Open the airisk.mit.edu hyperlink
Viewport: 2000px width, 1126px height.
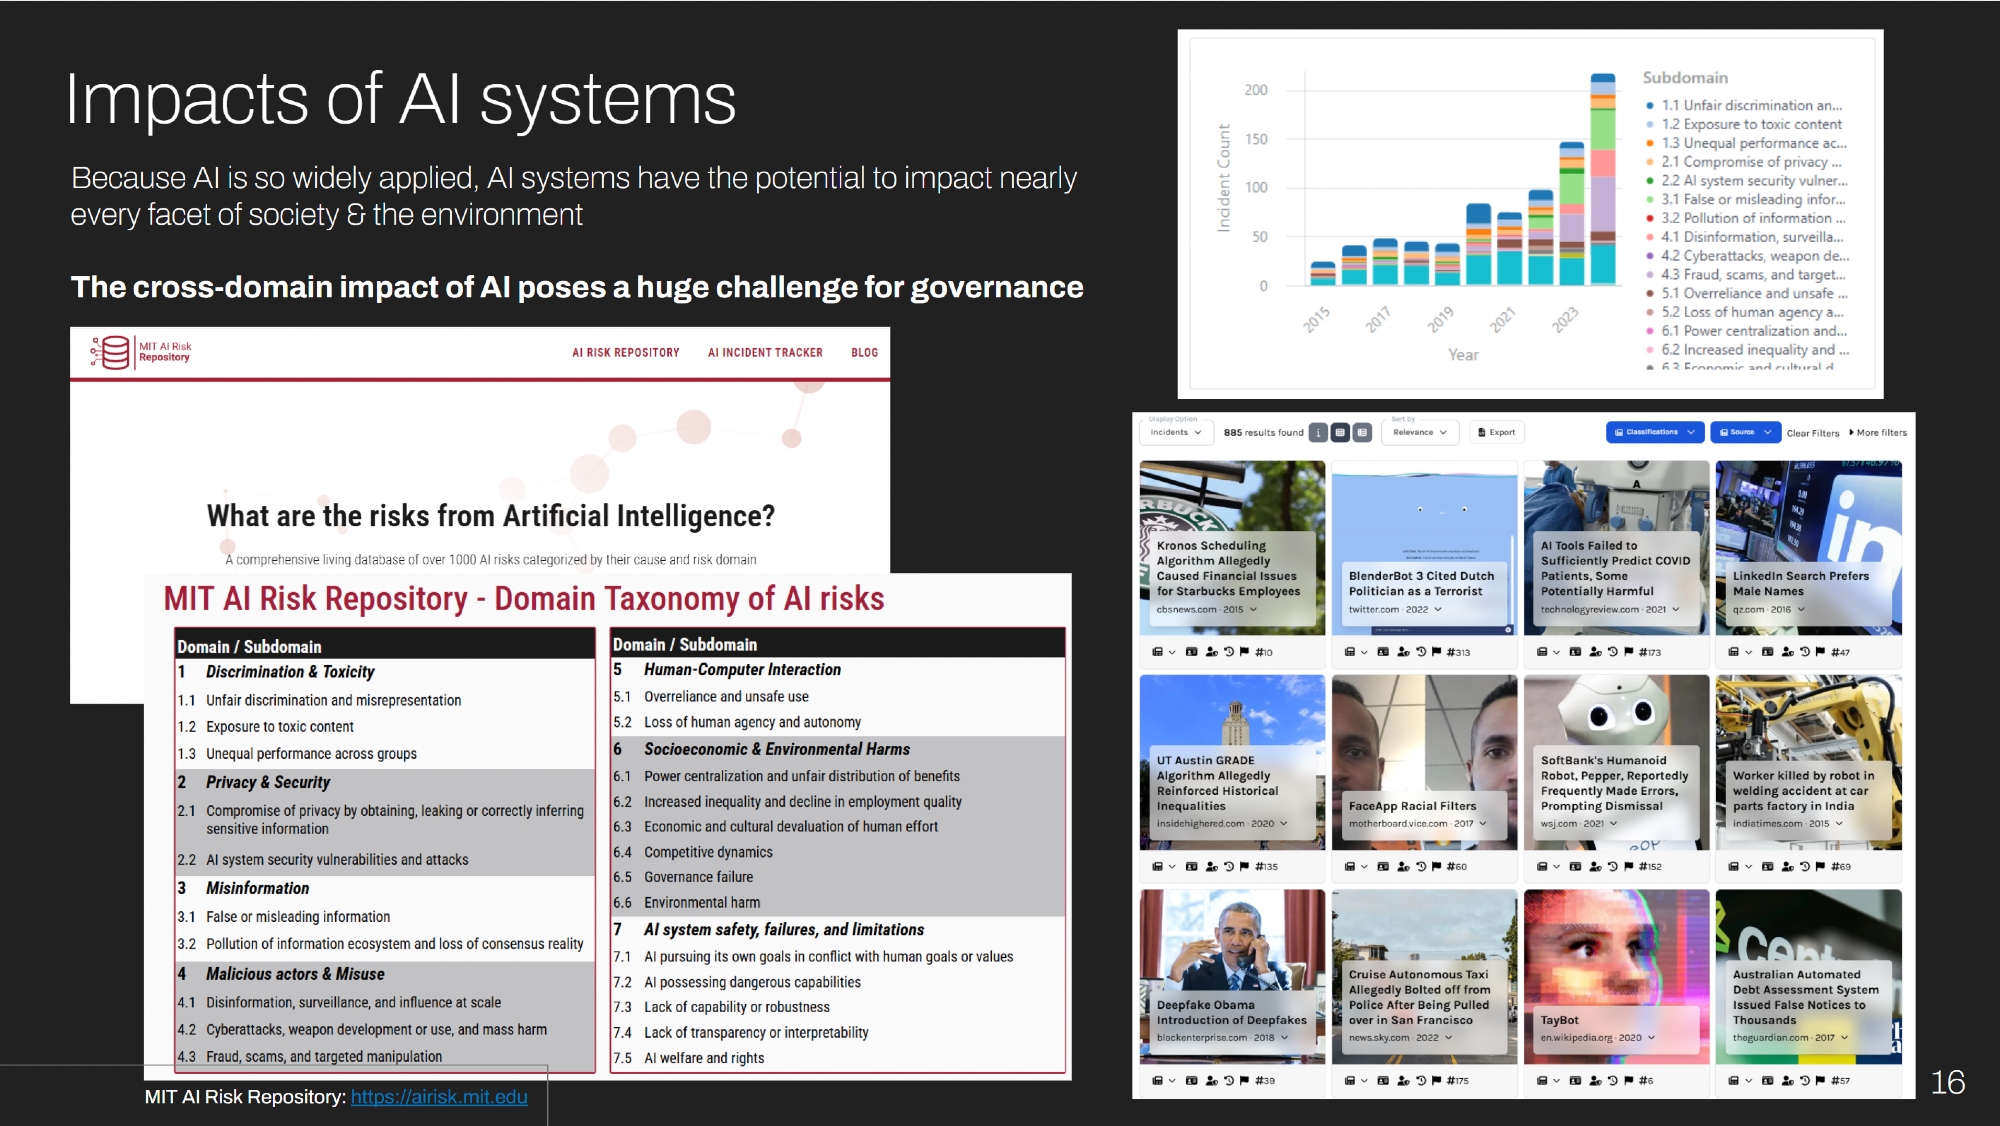[439, 1097]
